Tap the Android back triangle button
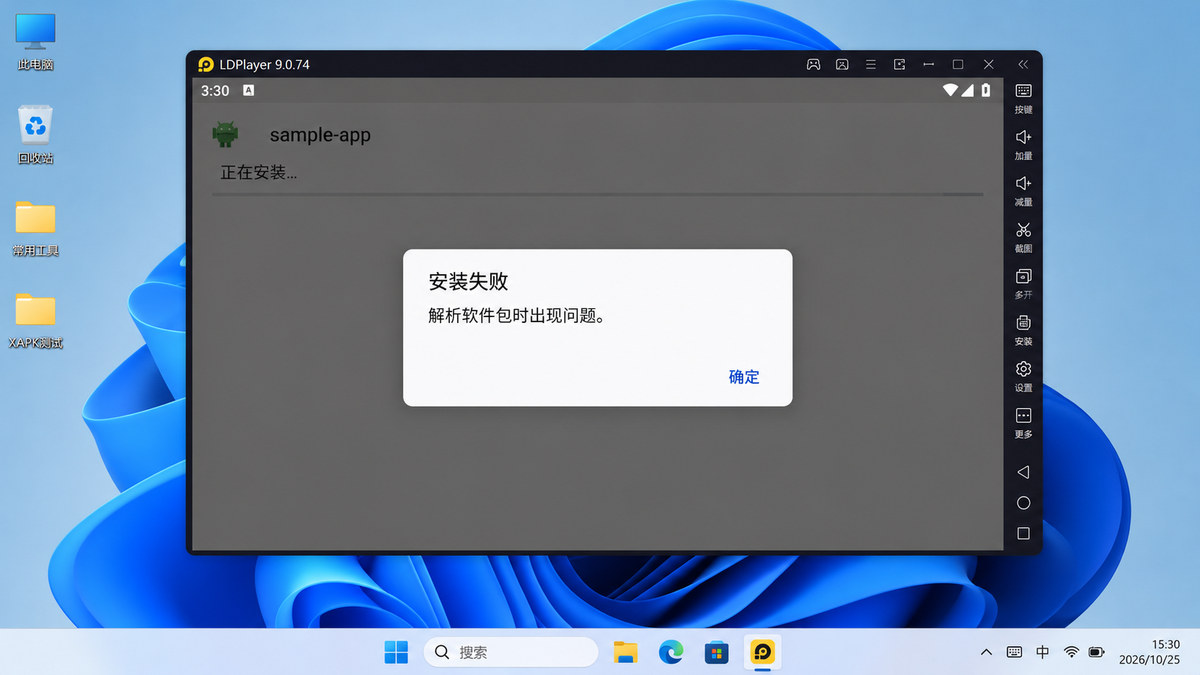This screenshot has width=1200, height=675. (x=1023, y=472)
